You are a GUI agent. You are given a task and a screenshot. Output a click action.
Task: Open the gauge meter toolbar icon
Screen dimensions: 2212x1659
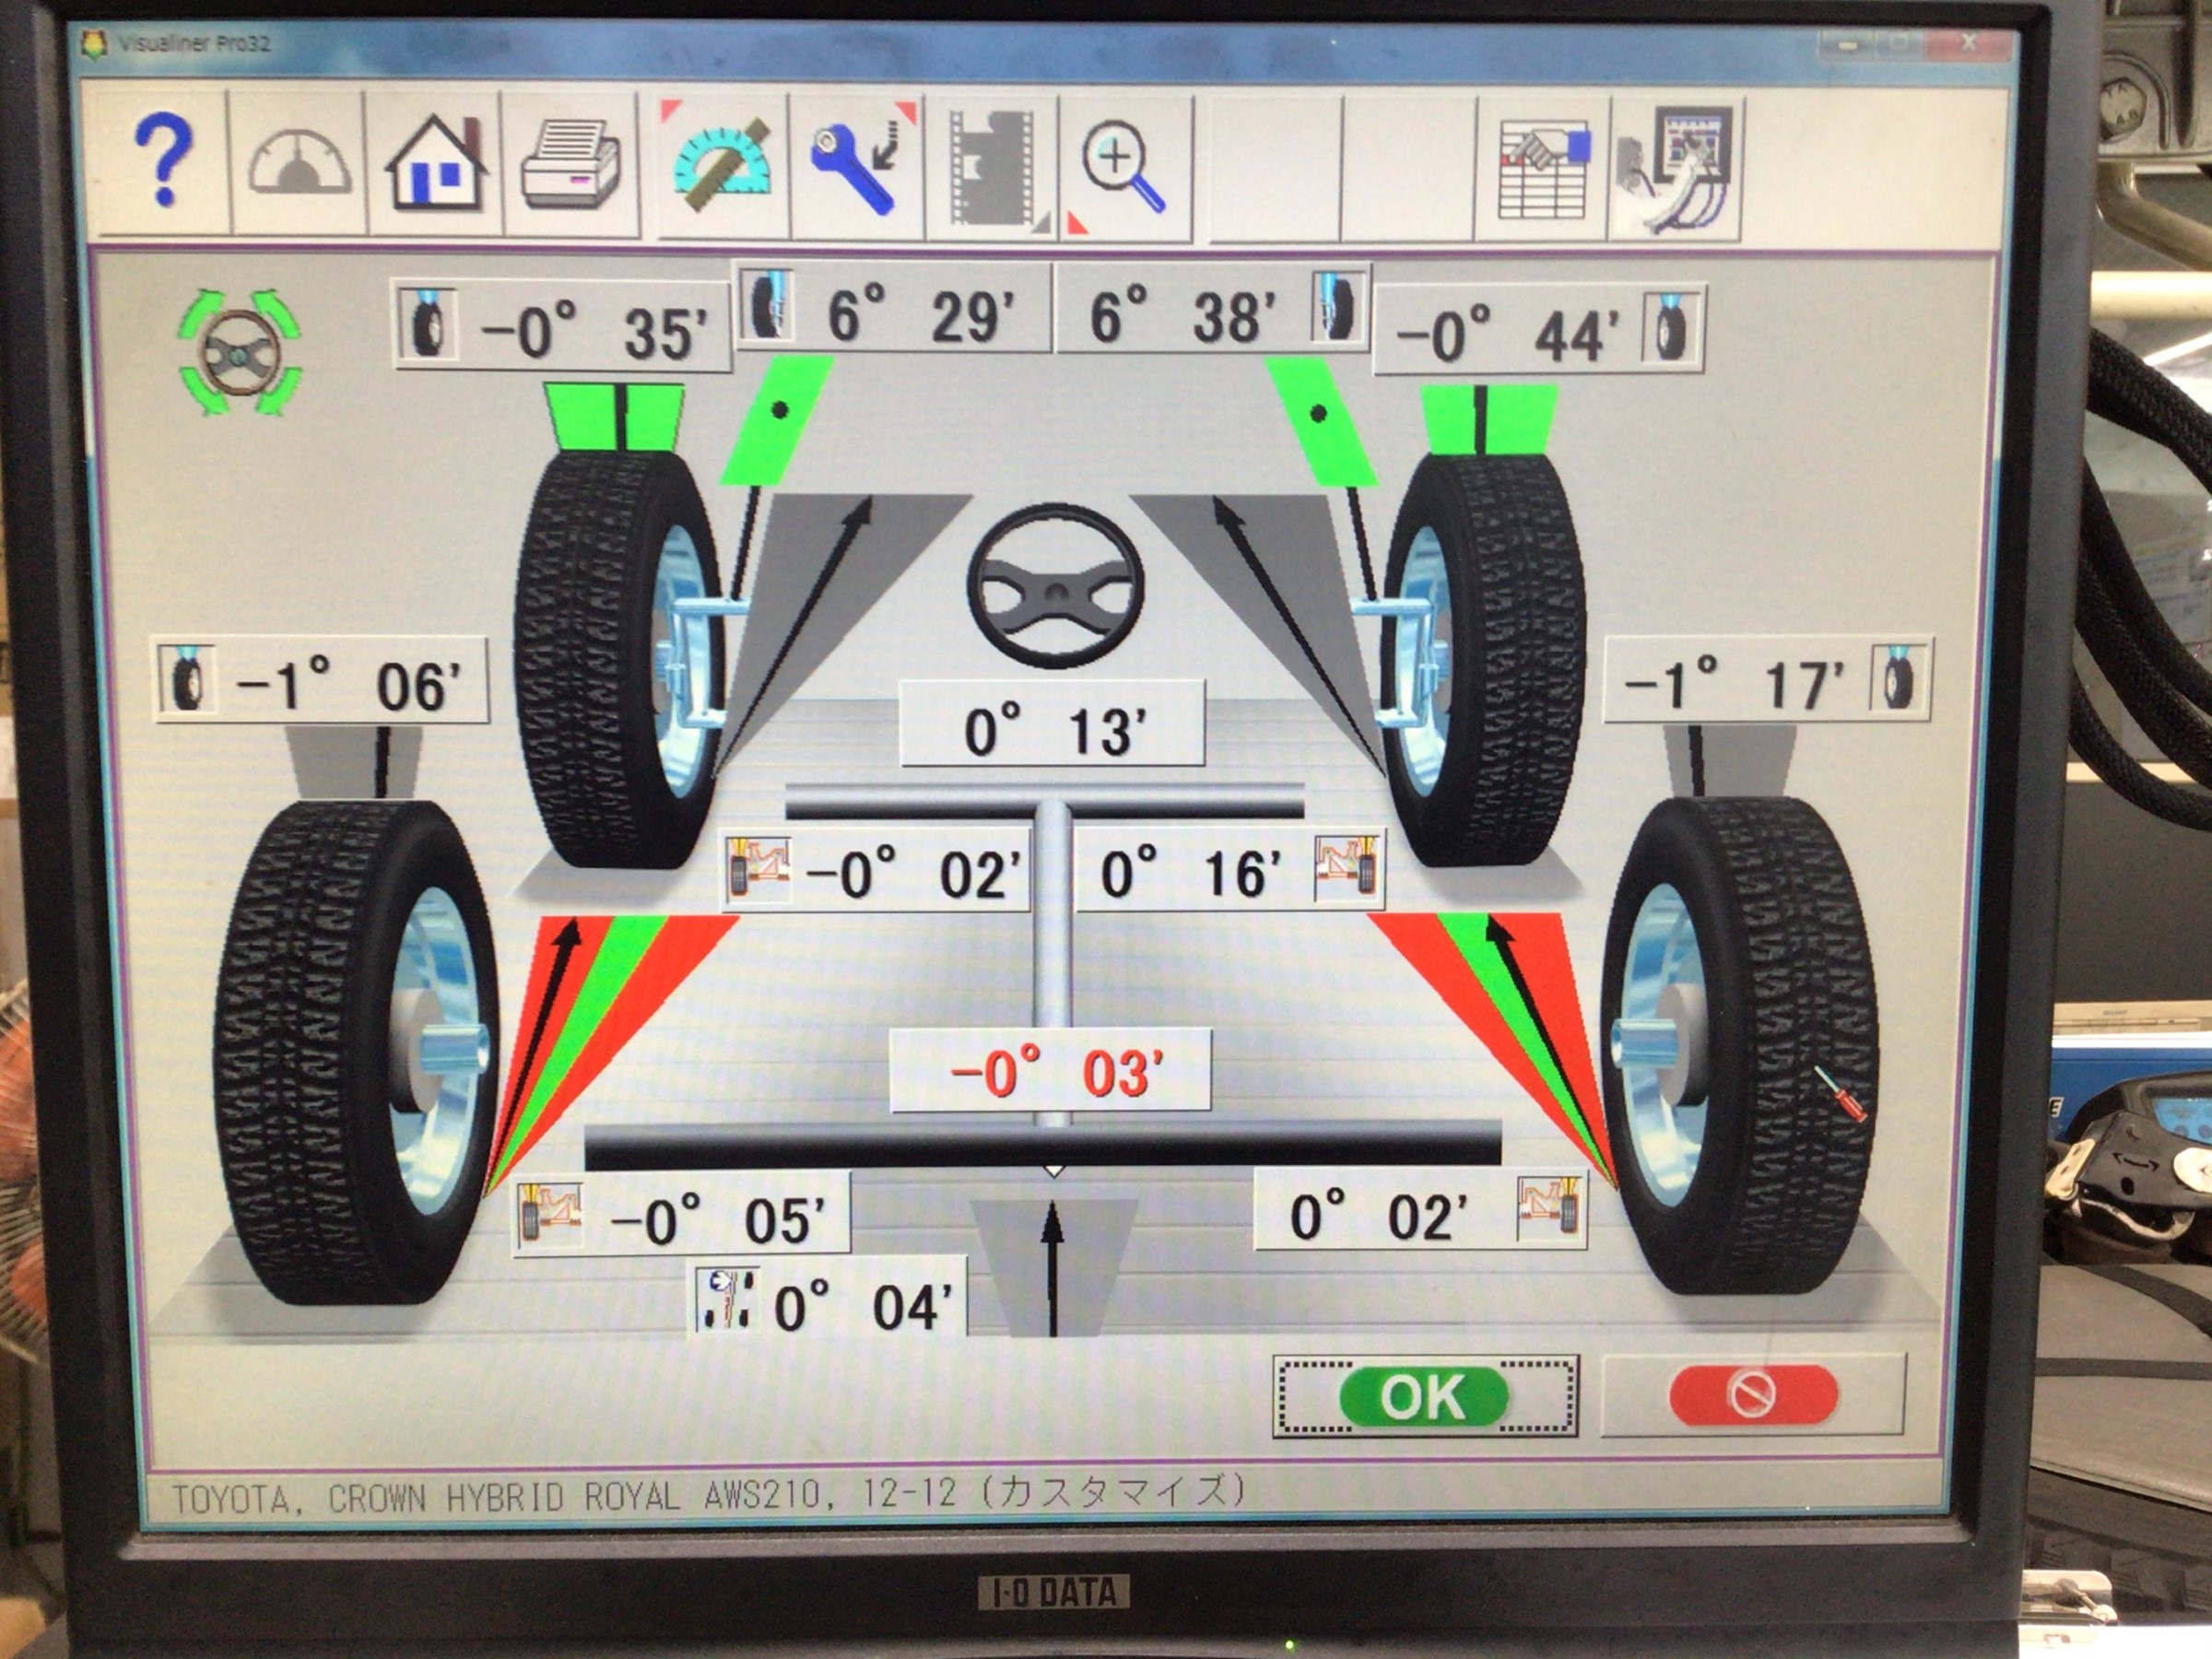pyautogui.click(x=299, y=165)
